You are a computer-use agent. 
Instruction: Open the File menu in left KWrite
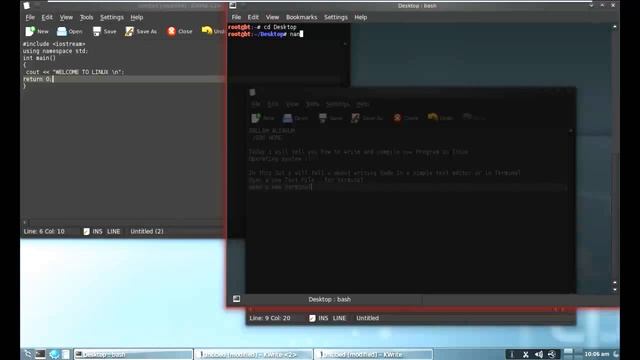point(30,17)
